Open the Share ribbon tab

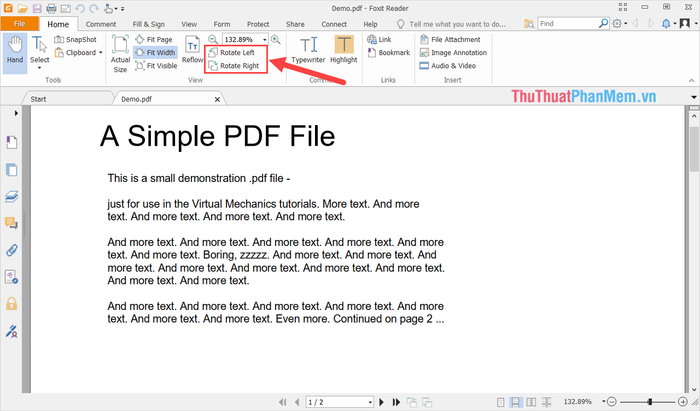tap(295, 24)
